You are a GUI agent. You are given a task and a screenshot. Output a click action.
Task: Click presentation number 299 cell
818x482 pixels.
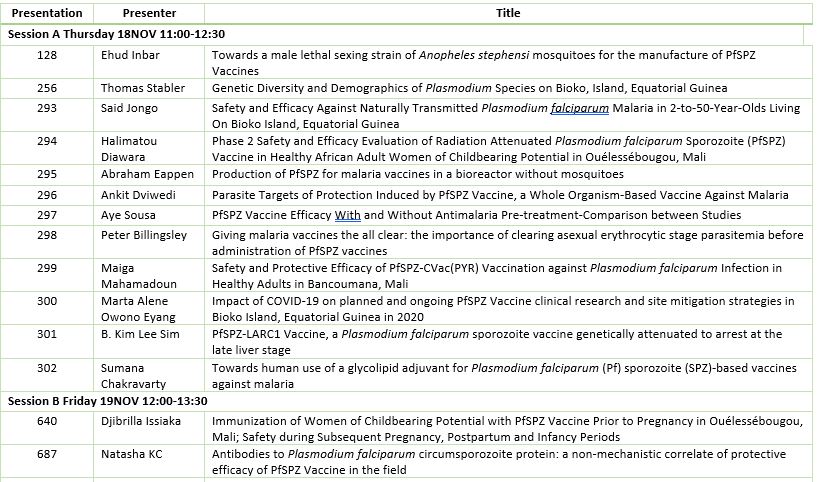tap(46, 268)
